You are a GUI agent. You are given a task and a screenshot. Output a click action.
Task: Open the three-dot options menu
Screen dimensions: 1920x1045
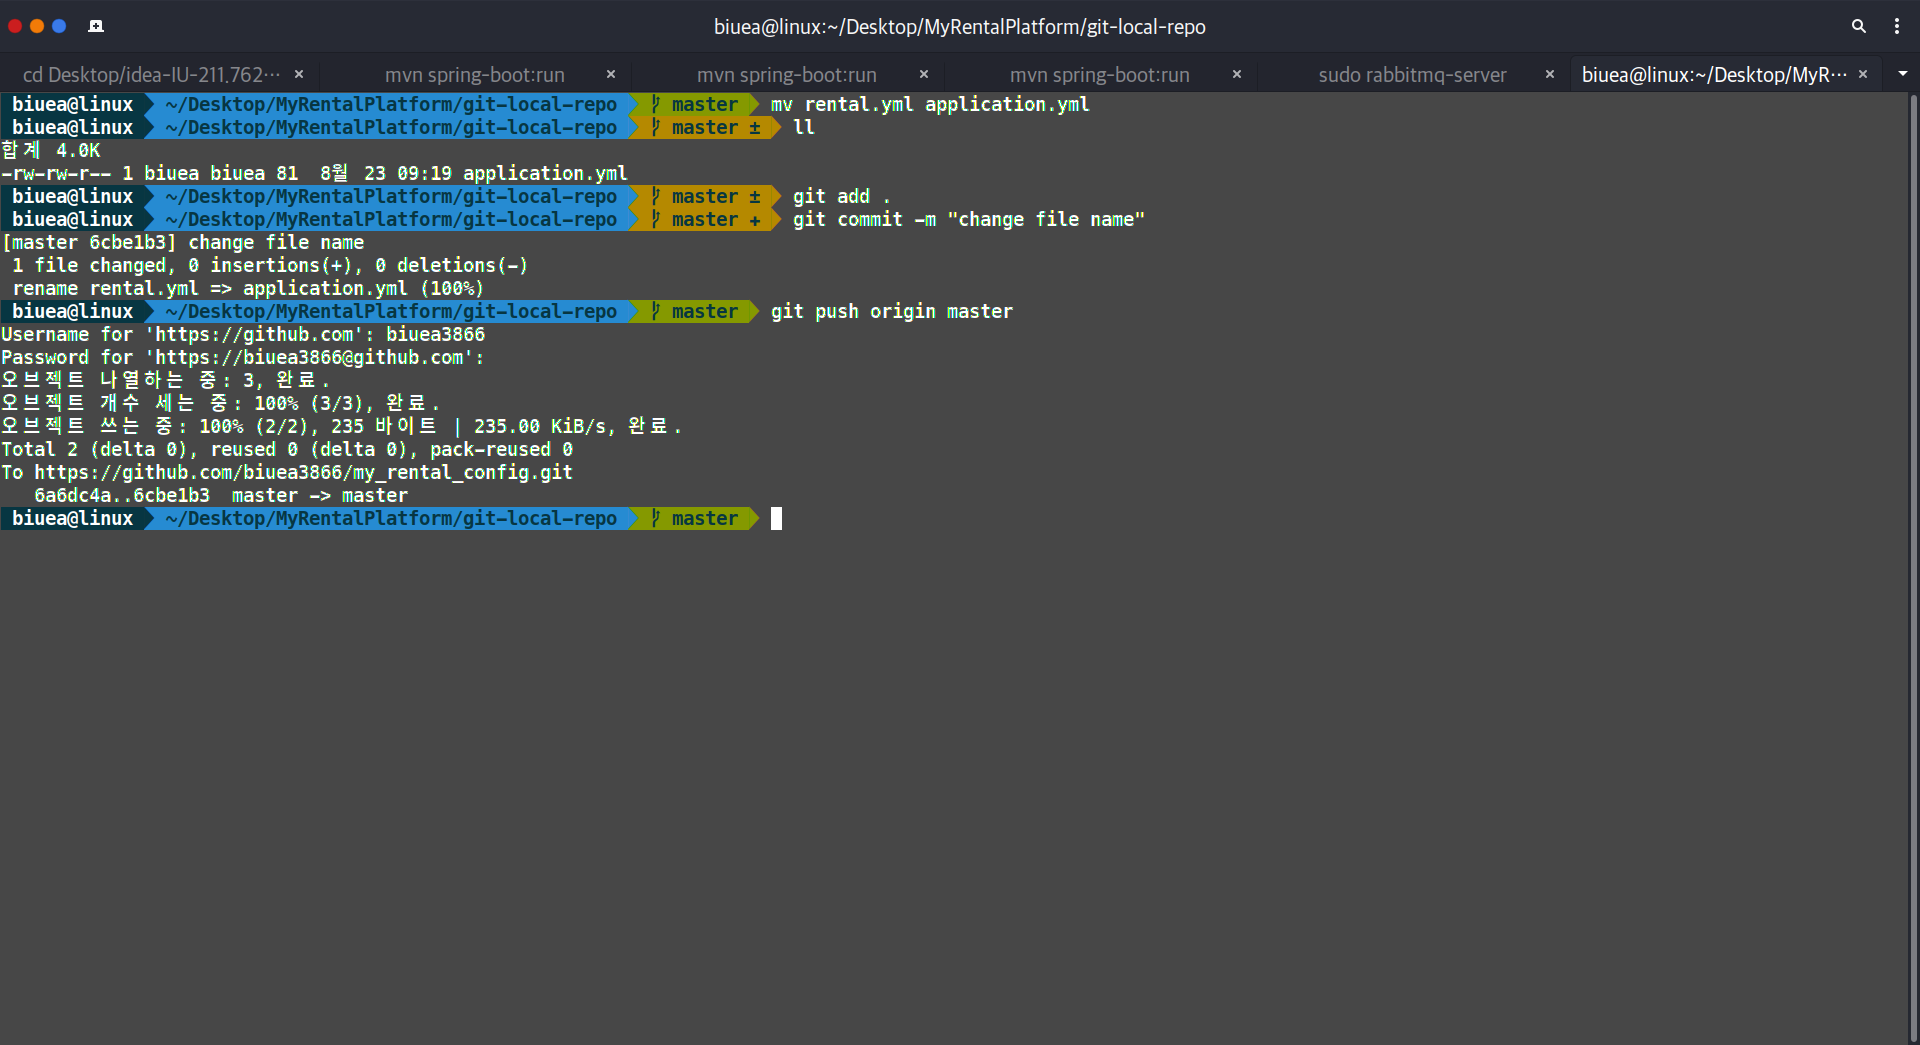pyautogui.click(x=1897, y=26)
